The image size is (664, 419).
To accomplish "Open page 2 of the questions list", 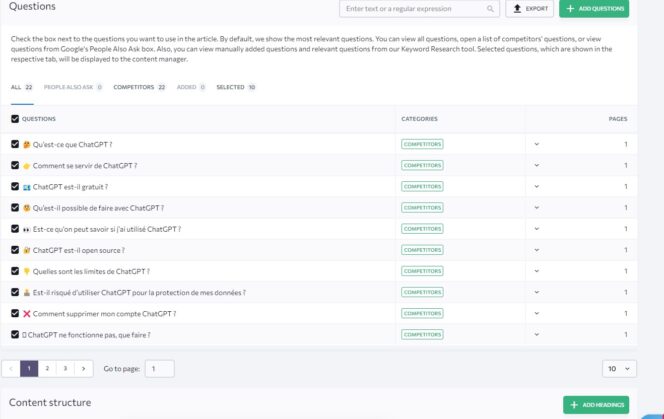I will tap(47, 368).
